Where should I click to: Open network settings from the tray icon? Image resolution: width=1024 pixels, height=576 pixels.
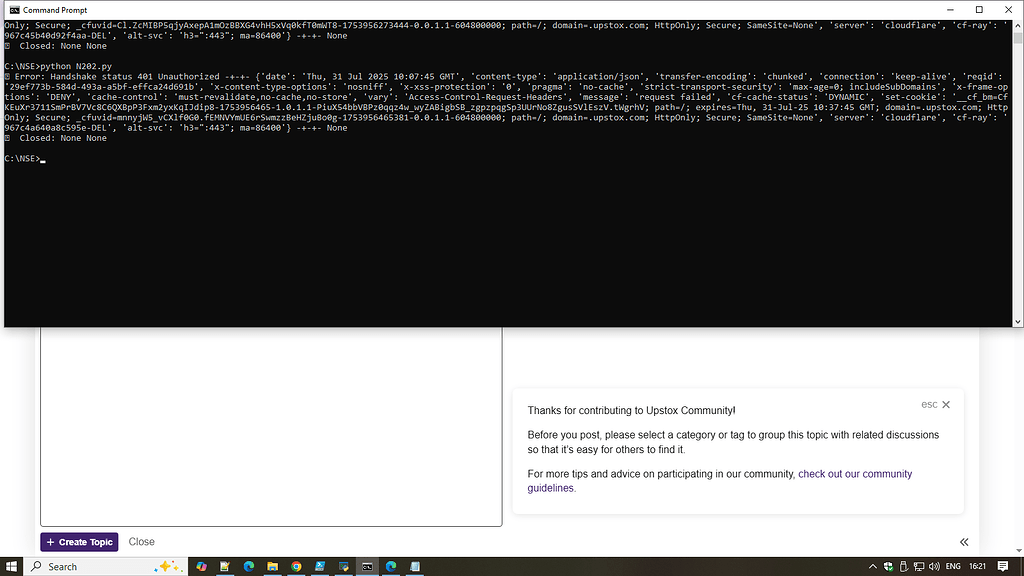point(920,566)
